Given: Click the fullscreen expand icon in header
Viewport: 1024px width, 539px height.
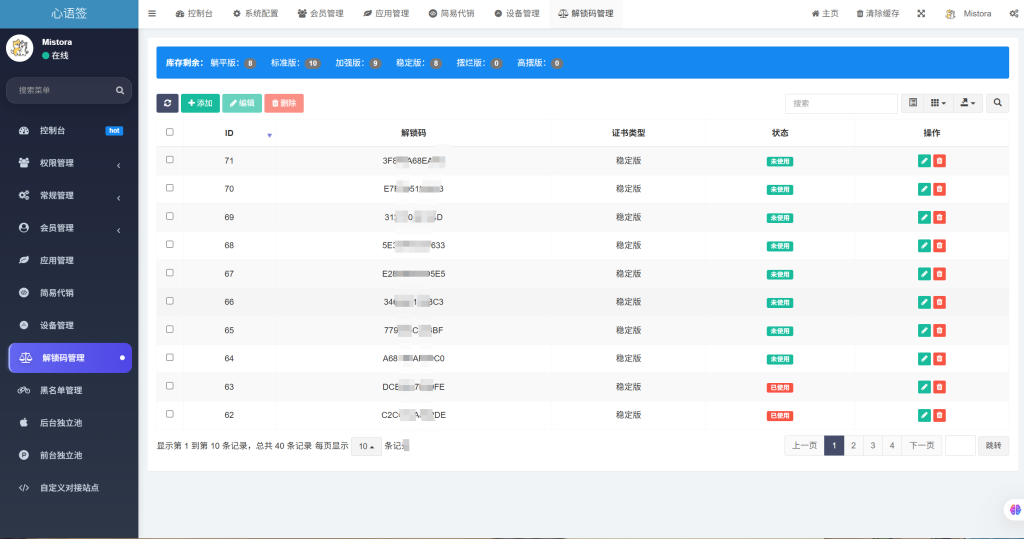Looking at the screenshot, I should click(x=921, y=13).
